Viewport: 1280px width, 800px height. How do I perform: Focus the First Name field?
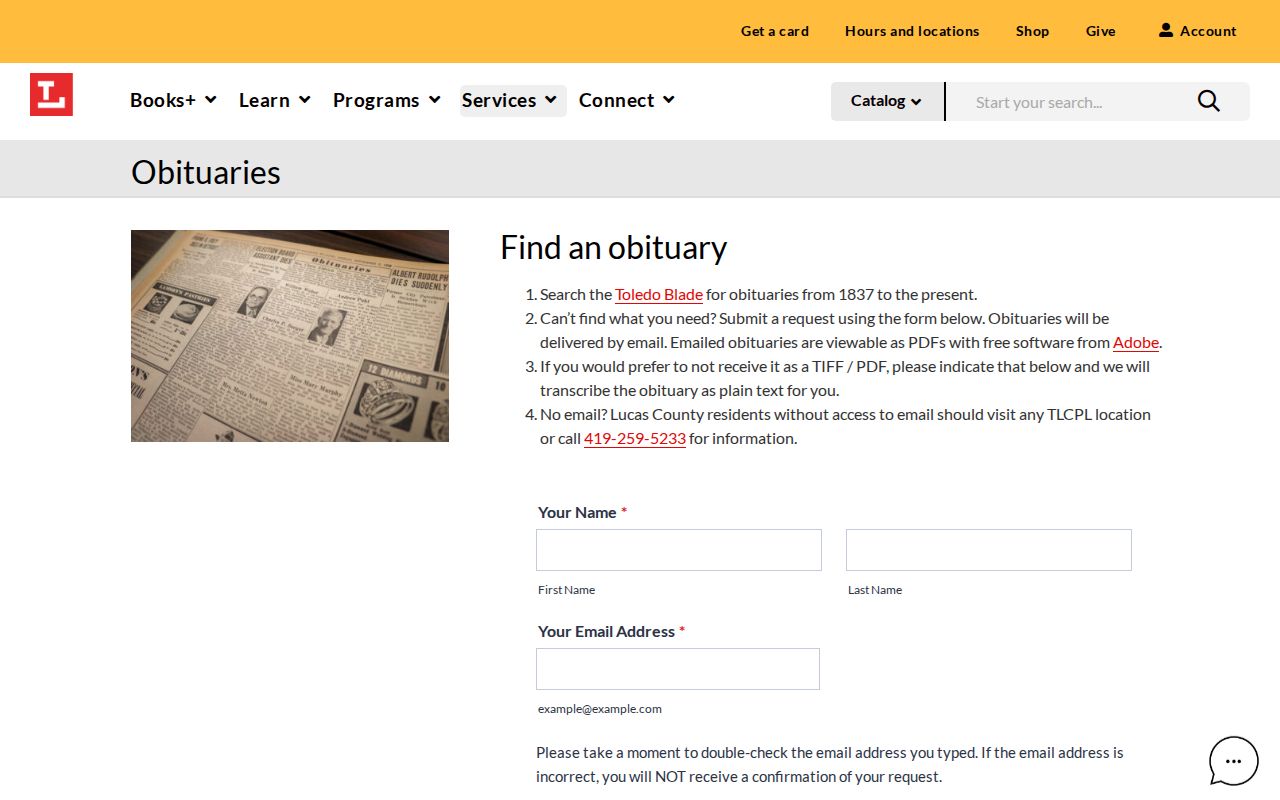(679, 550)
